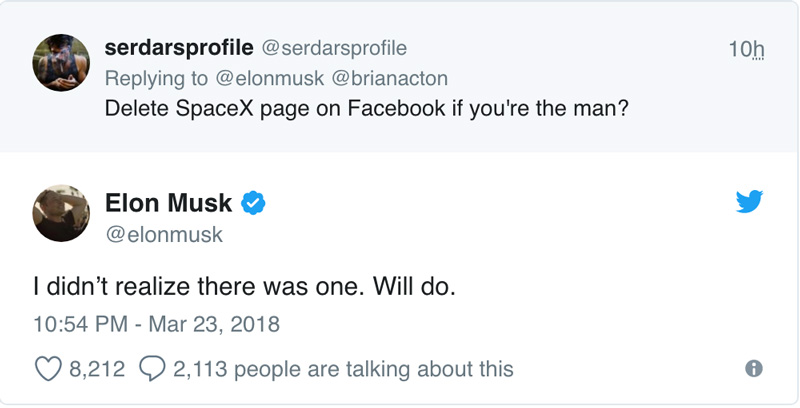800x408 pixels.
Task: Click the Twitter bird logo icon
Action: [x=749, y=202]
